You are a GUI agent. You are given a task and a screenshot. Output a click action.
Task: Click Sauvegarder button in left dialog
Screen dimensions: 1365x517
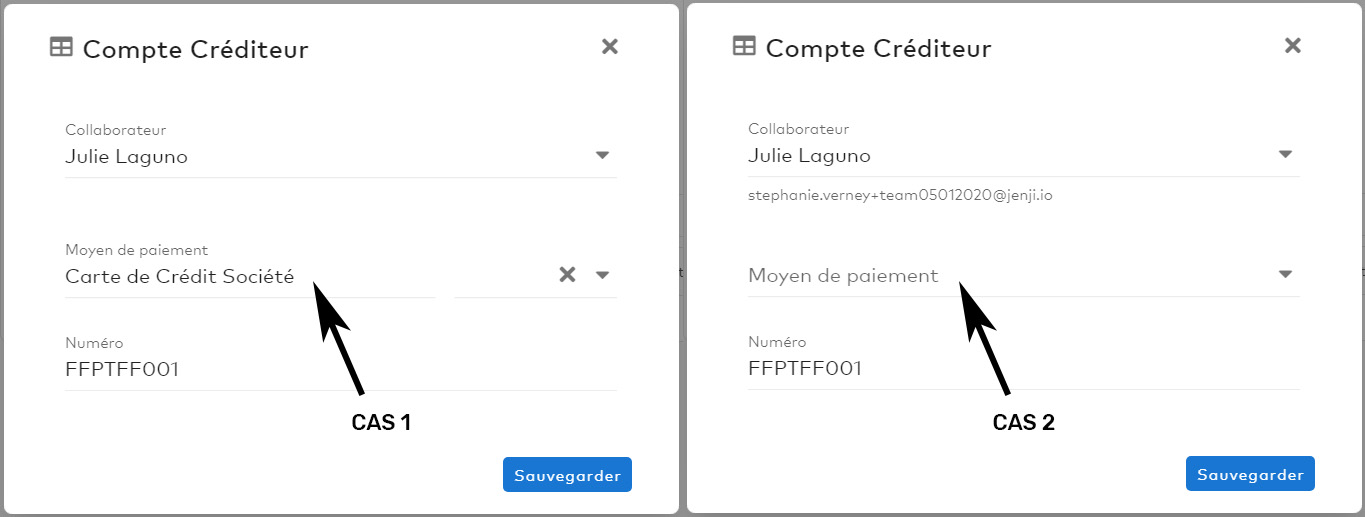coord(567,475)
